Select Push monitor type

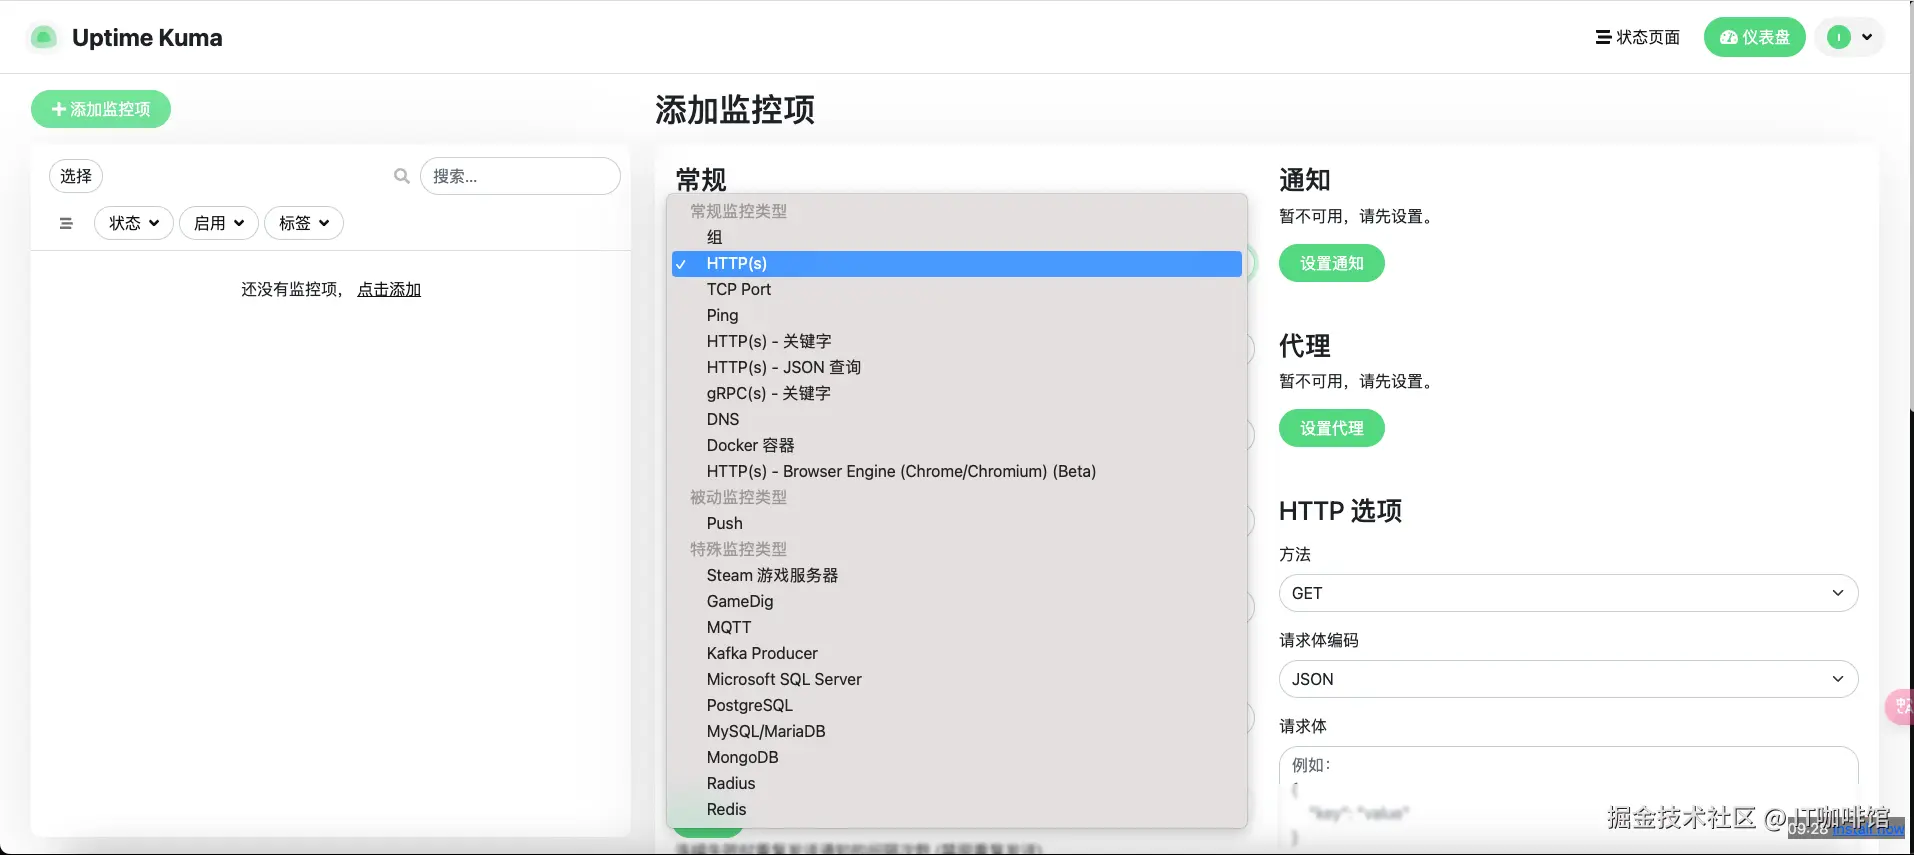point(957,523)
